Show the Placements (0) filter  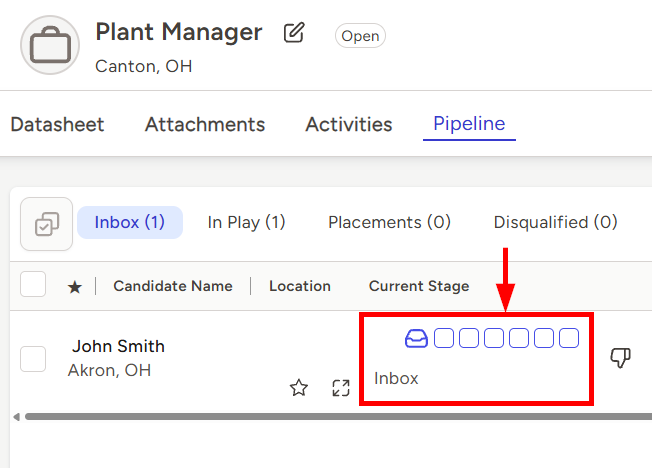[389, 222]
